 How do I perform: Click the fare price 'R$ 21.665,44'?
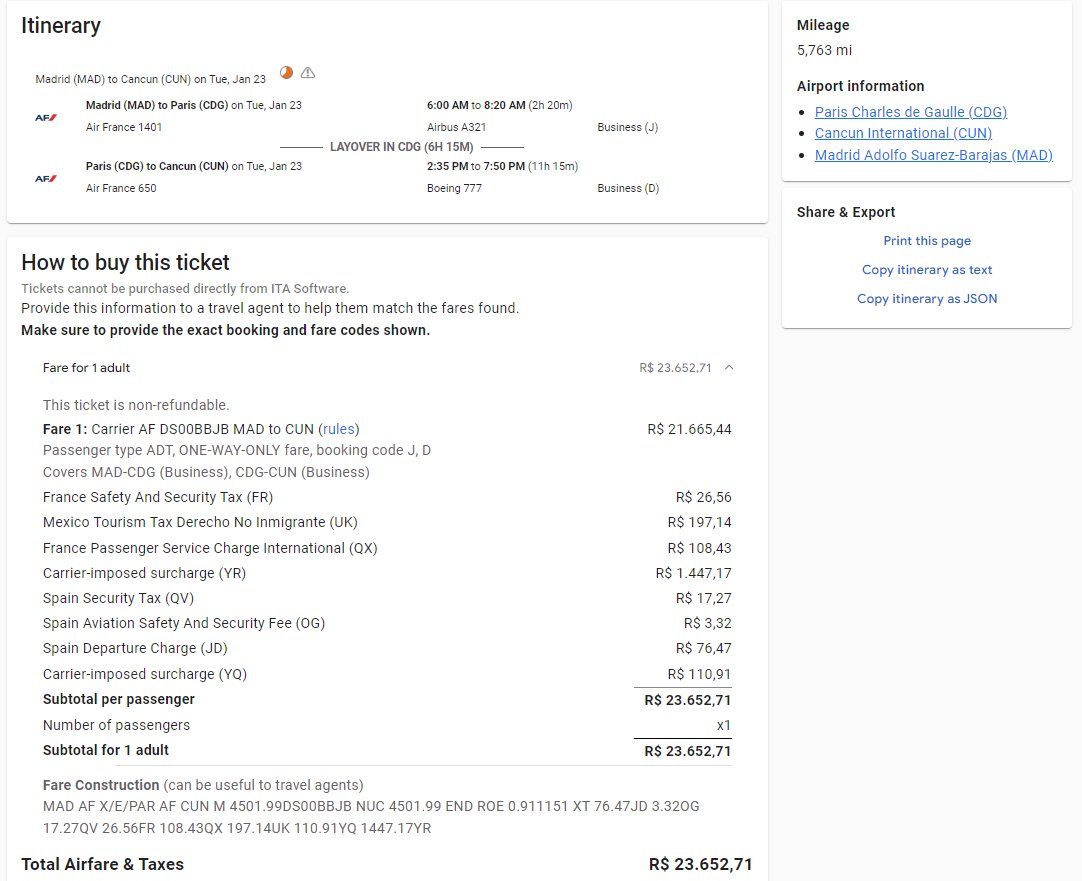click(689, 429)
